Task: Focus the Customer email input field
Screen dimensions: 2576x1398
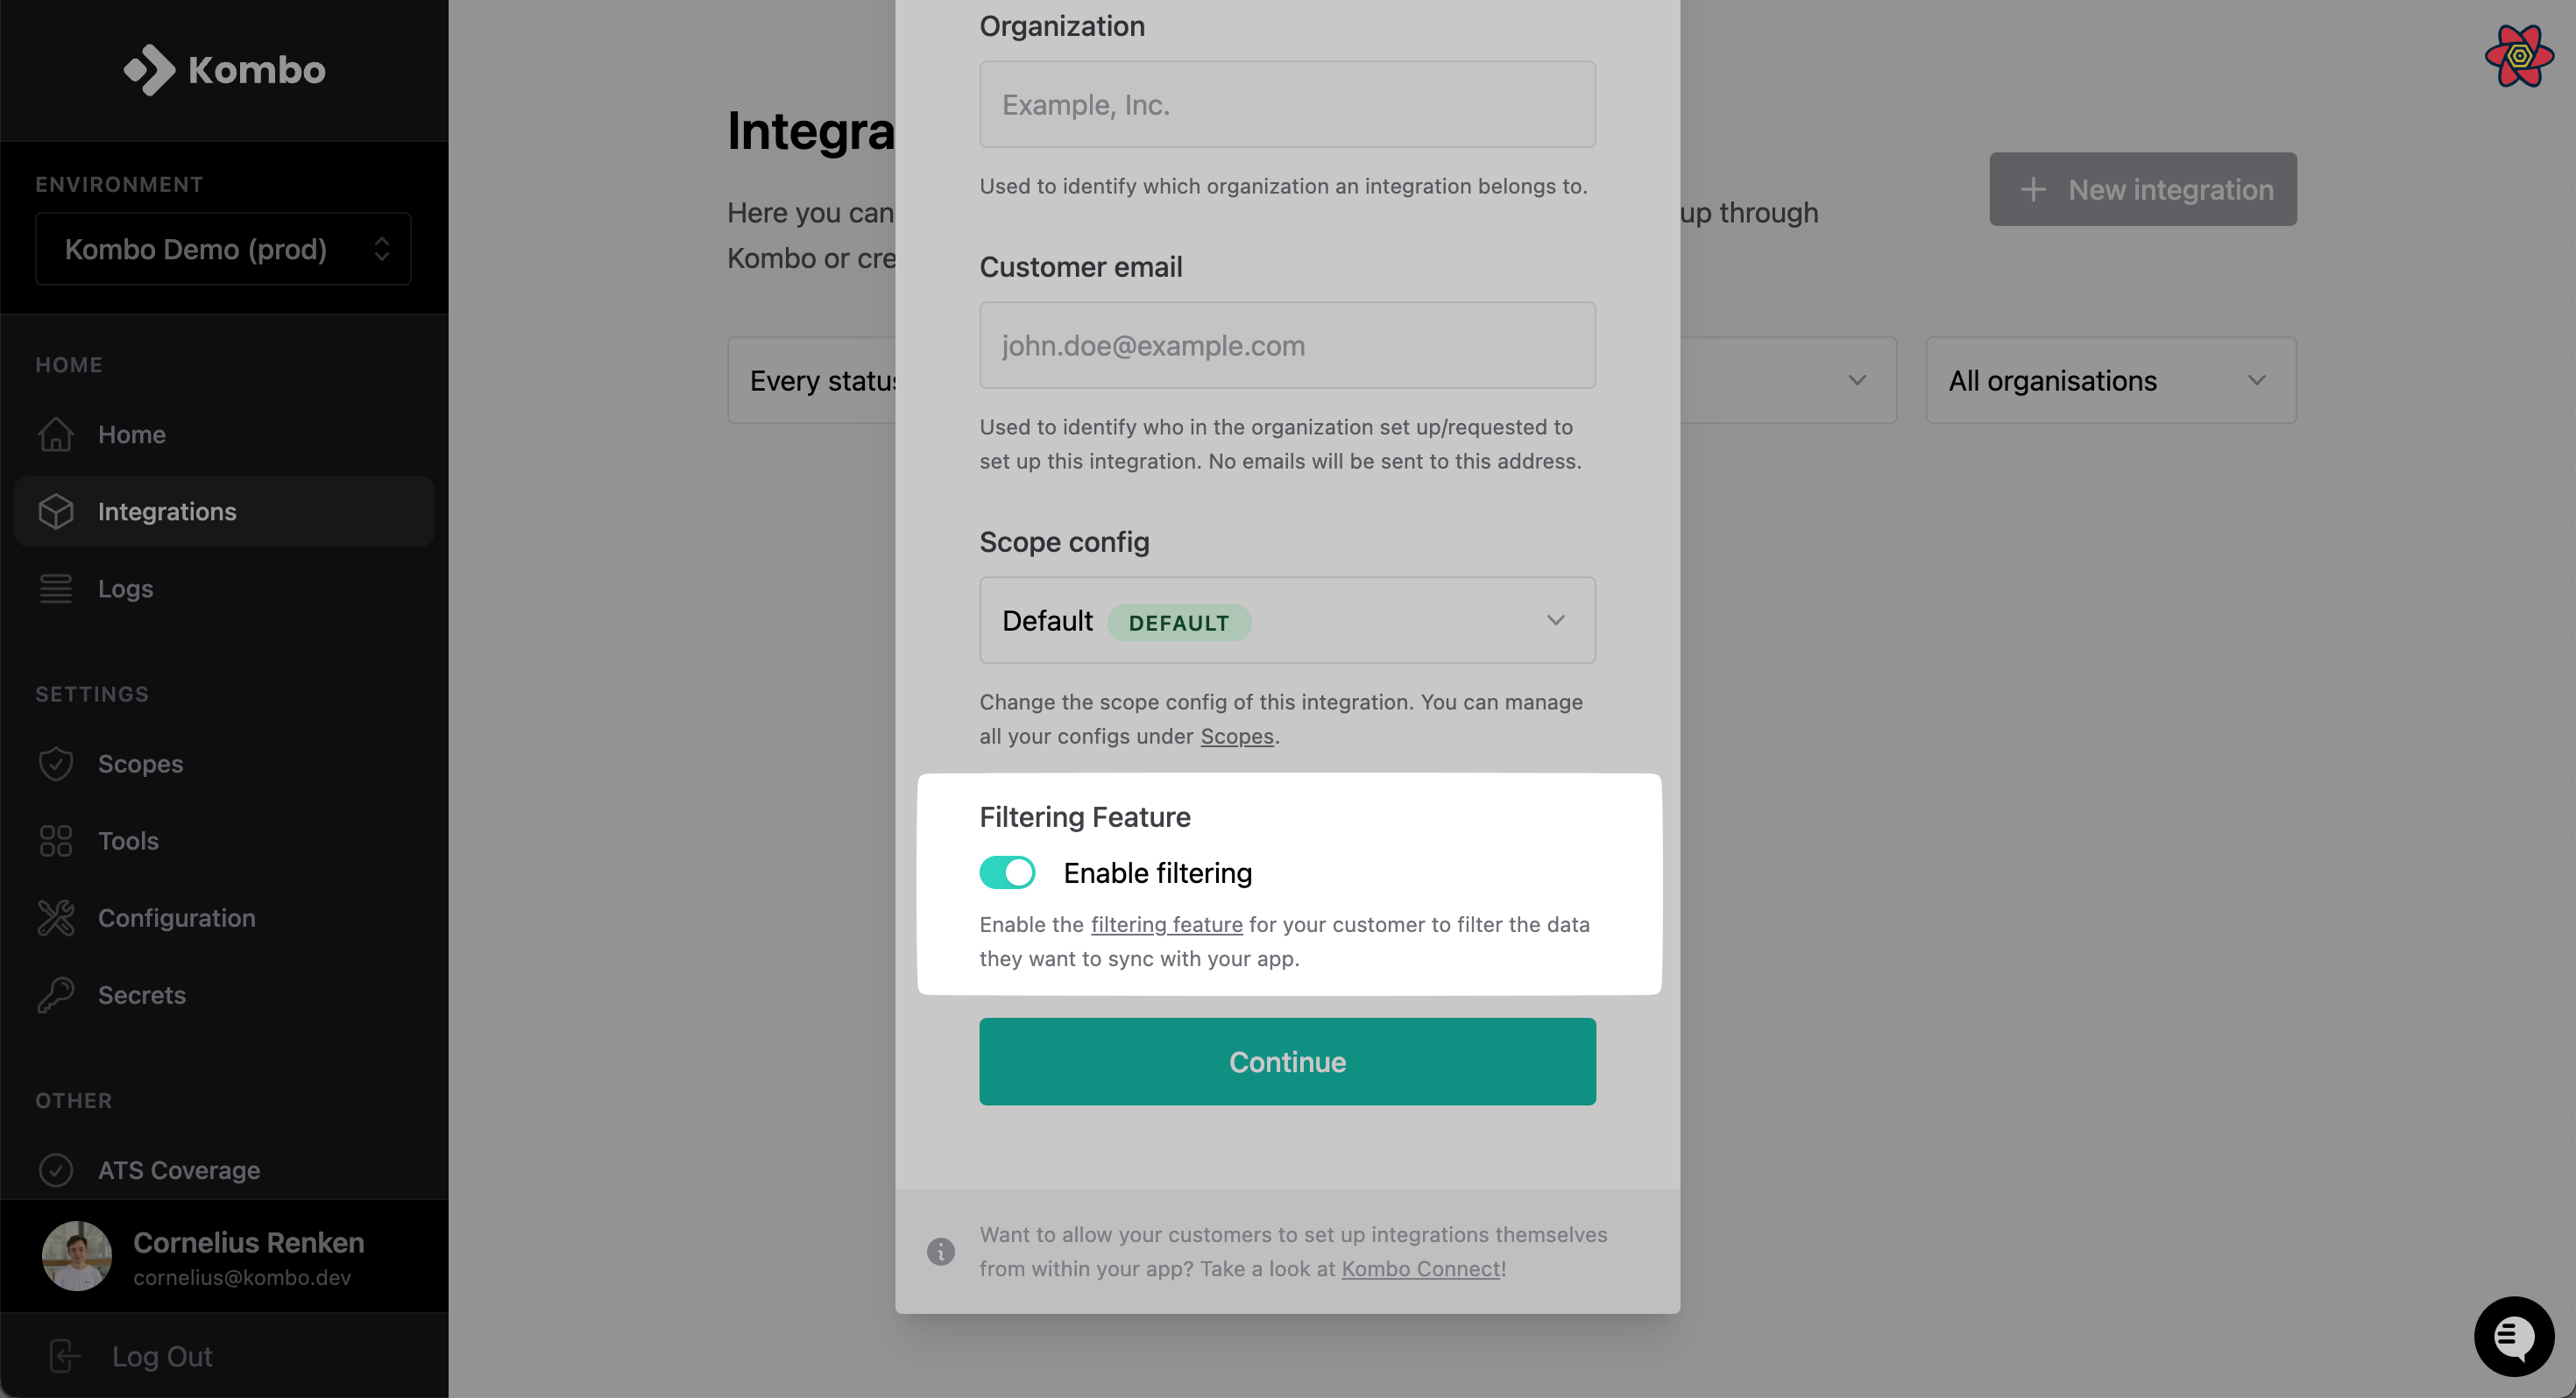Action: coord(1287,345)
